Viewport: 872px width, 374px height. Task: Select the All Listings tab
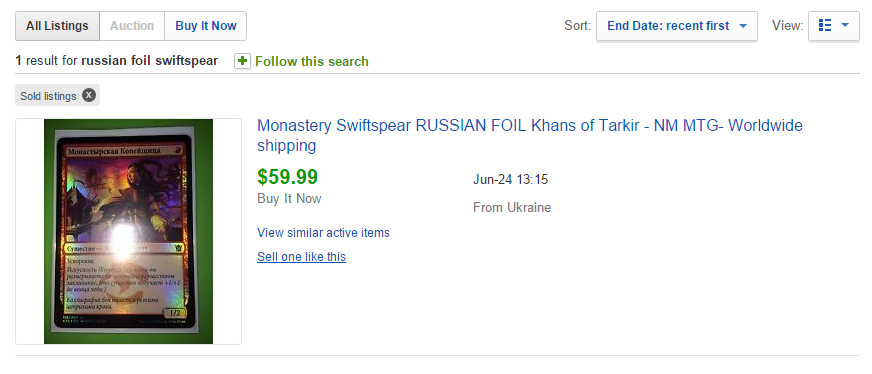tap(57, 26)
